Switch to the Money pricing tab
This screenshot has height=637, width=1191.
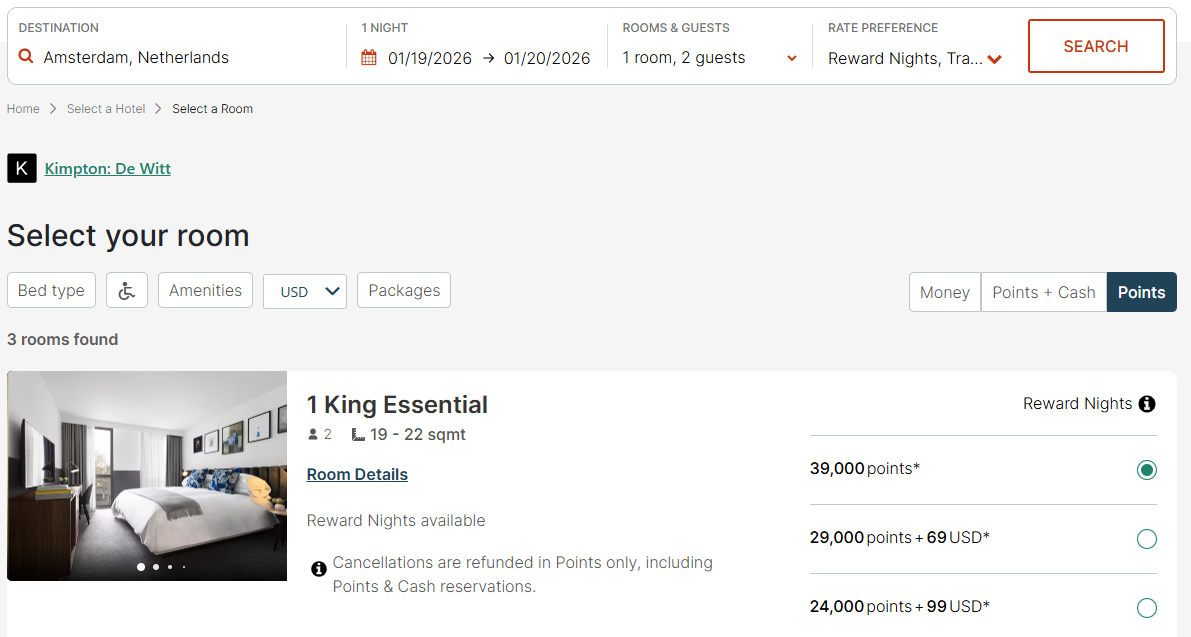[x=944, y=292]
